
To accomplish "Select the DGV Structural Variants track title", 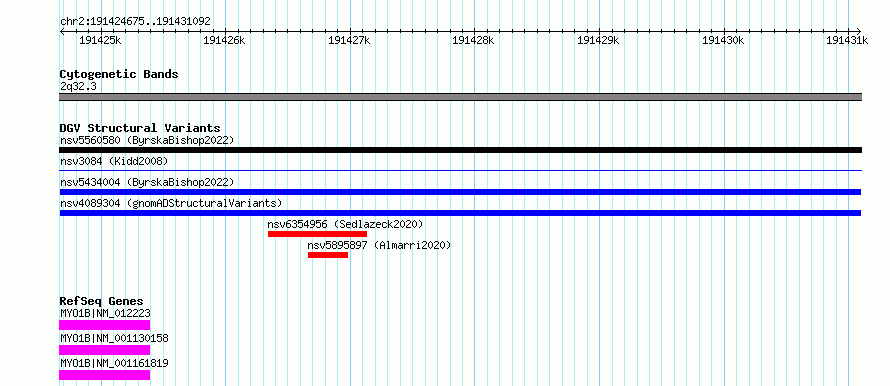I will tap(140, 128).
